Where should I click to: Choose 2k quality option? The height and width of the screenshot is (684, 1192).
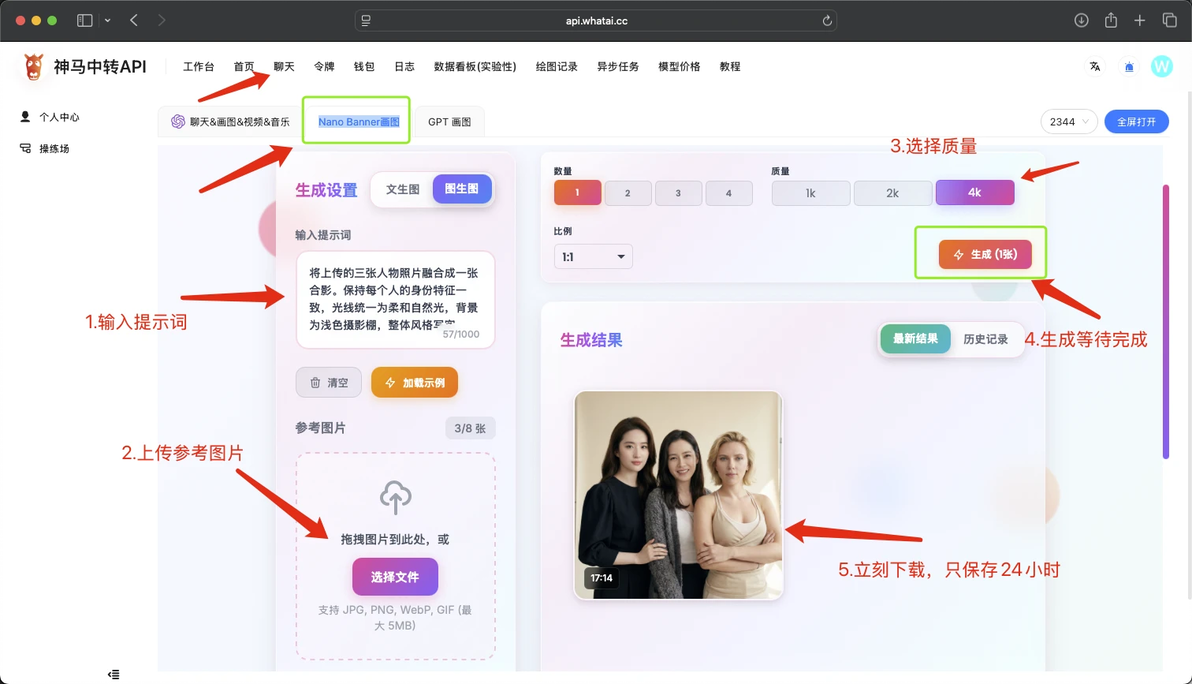pyautogui.click(x=892, y=193)
